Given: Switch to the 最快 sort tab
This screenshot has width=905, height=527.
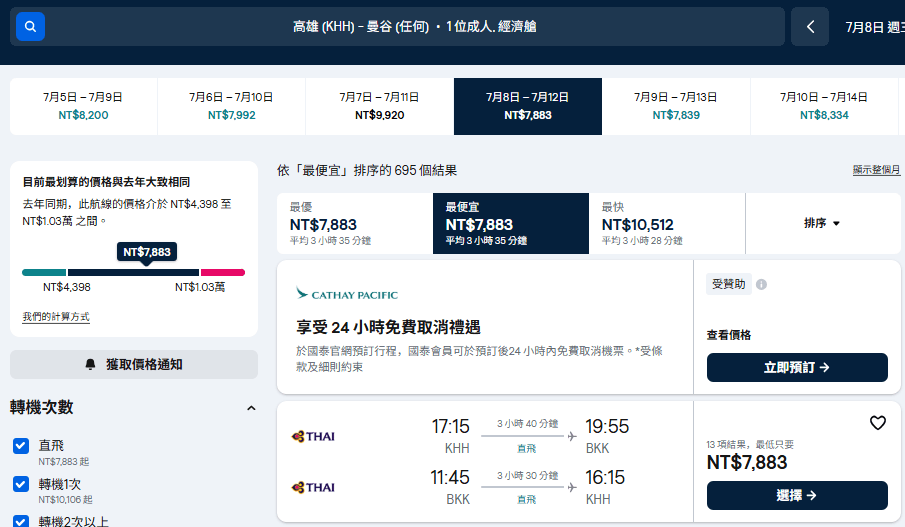Looking at the screenshot, I should 667,223.
